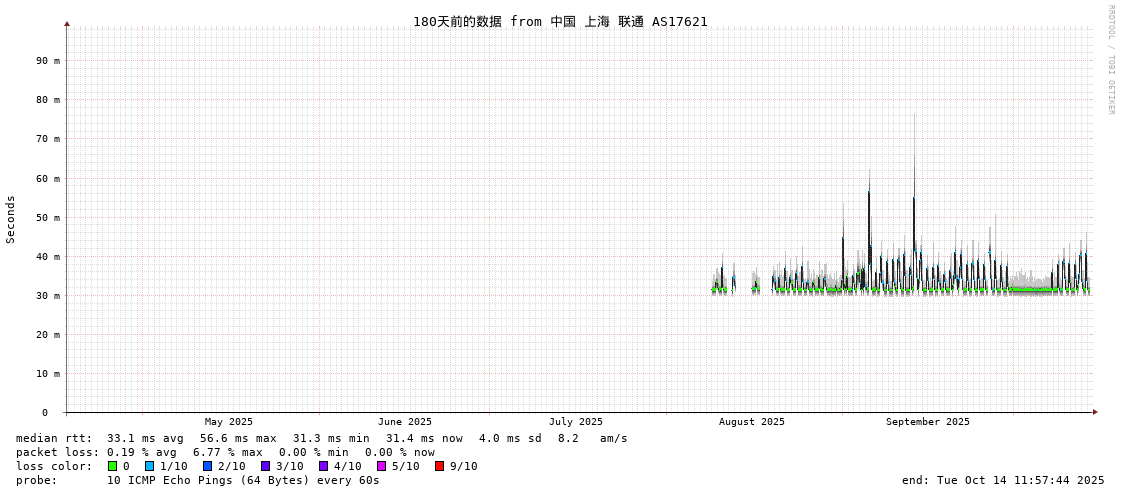Select the blue 2/10 loss swatch
The height and width of the screenshot is (494, 1121).
208,466
